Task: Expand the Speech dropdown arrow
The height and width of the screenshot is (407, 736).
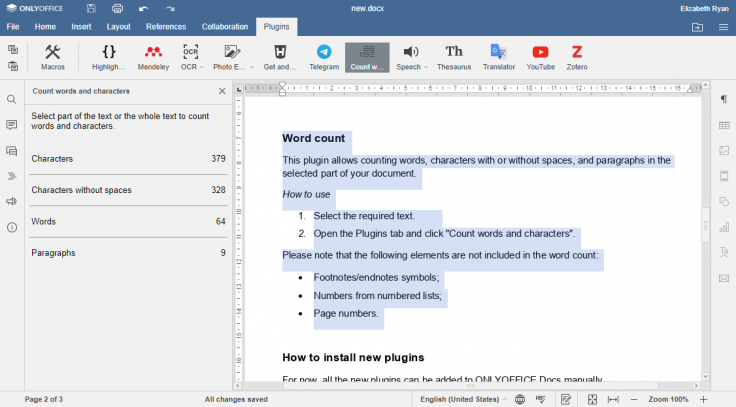Action: click(426, 67)
